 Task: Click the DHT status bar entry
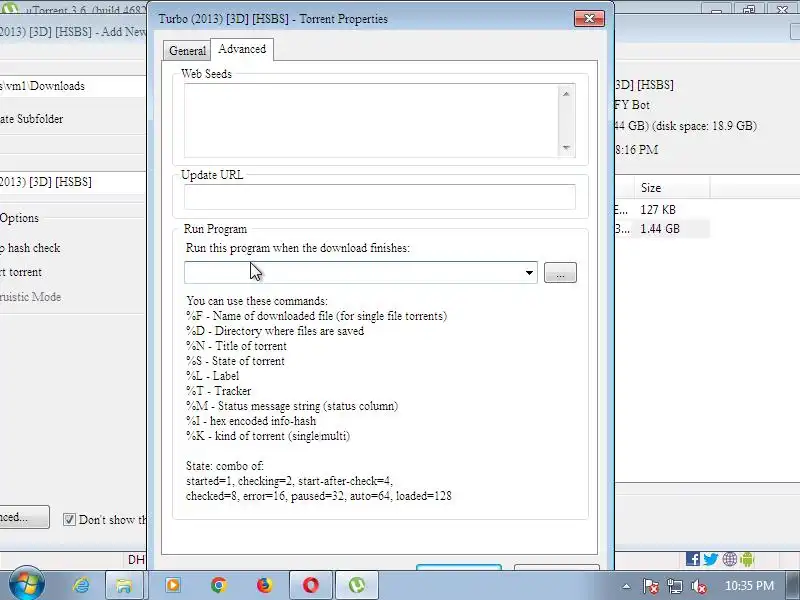(136, 560)
